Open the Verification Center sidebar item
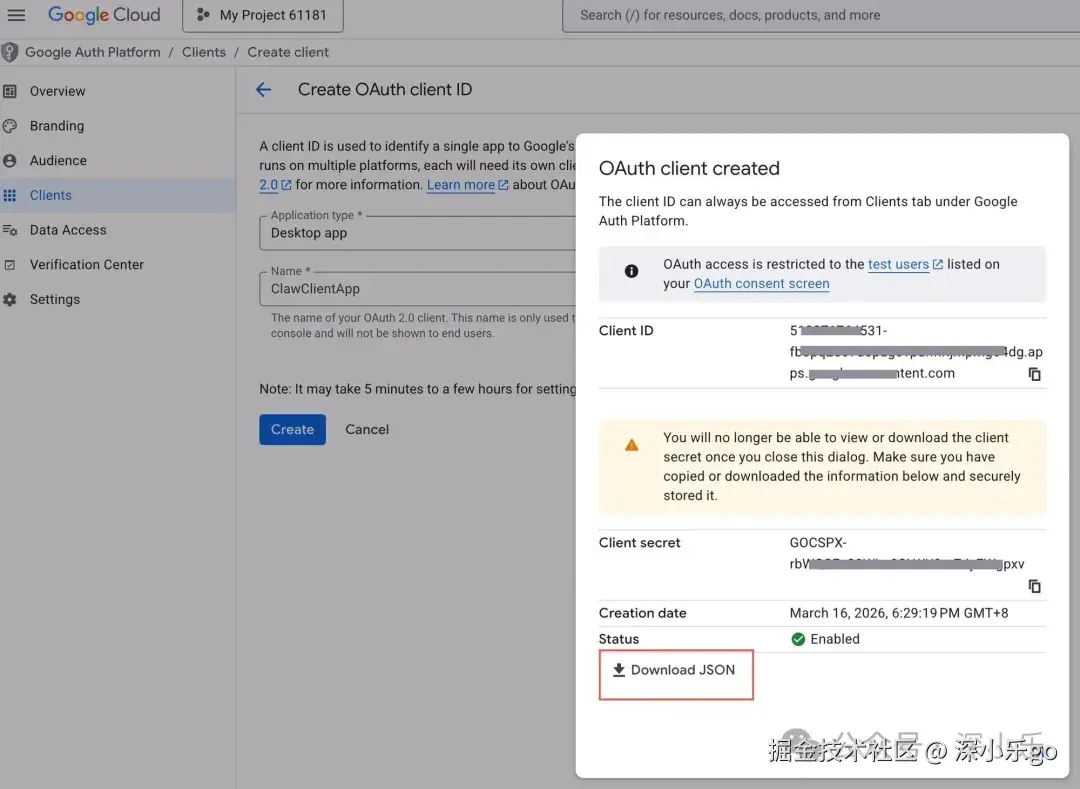This screenshot has width=1080, height=789. (x=118, y=264)
